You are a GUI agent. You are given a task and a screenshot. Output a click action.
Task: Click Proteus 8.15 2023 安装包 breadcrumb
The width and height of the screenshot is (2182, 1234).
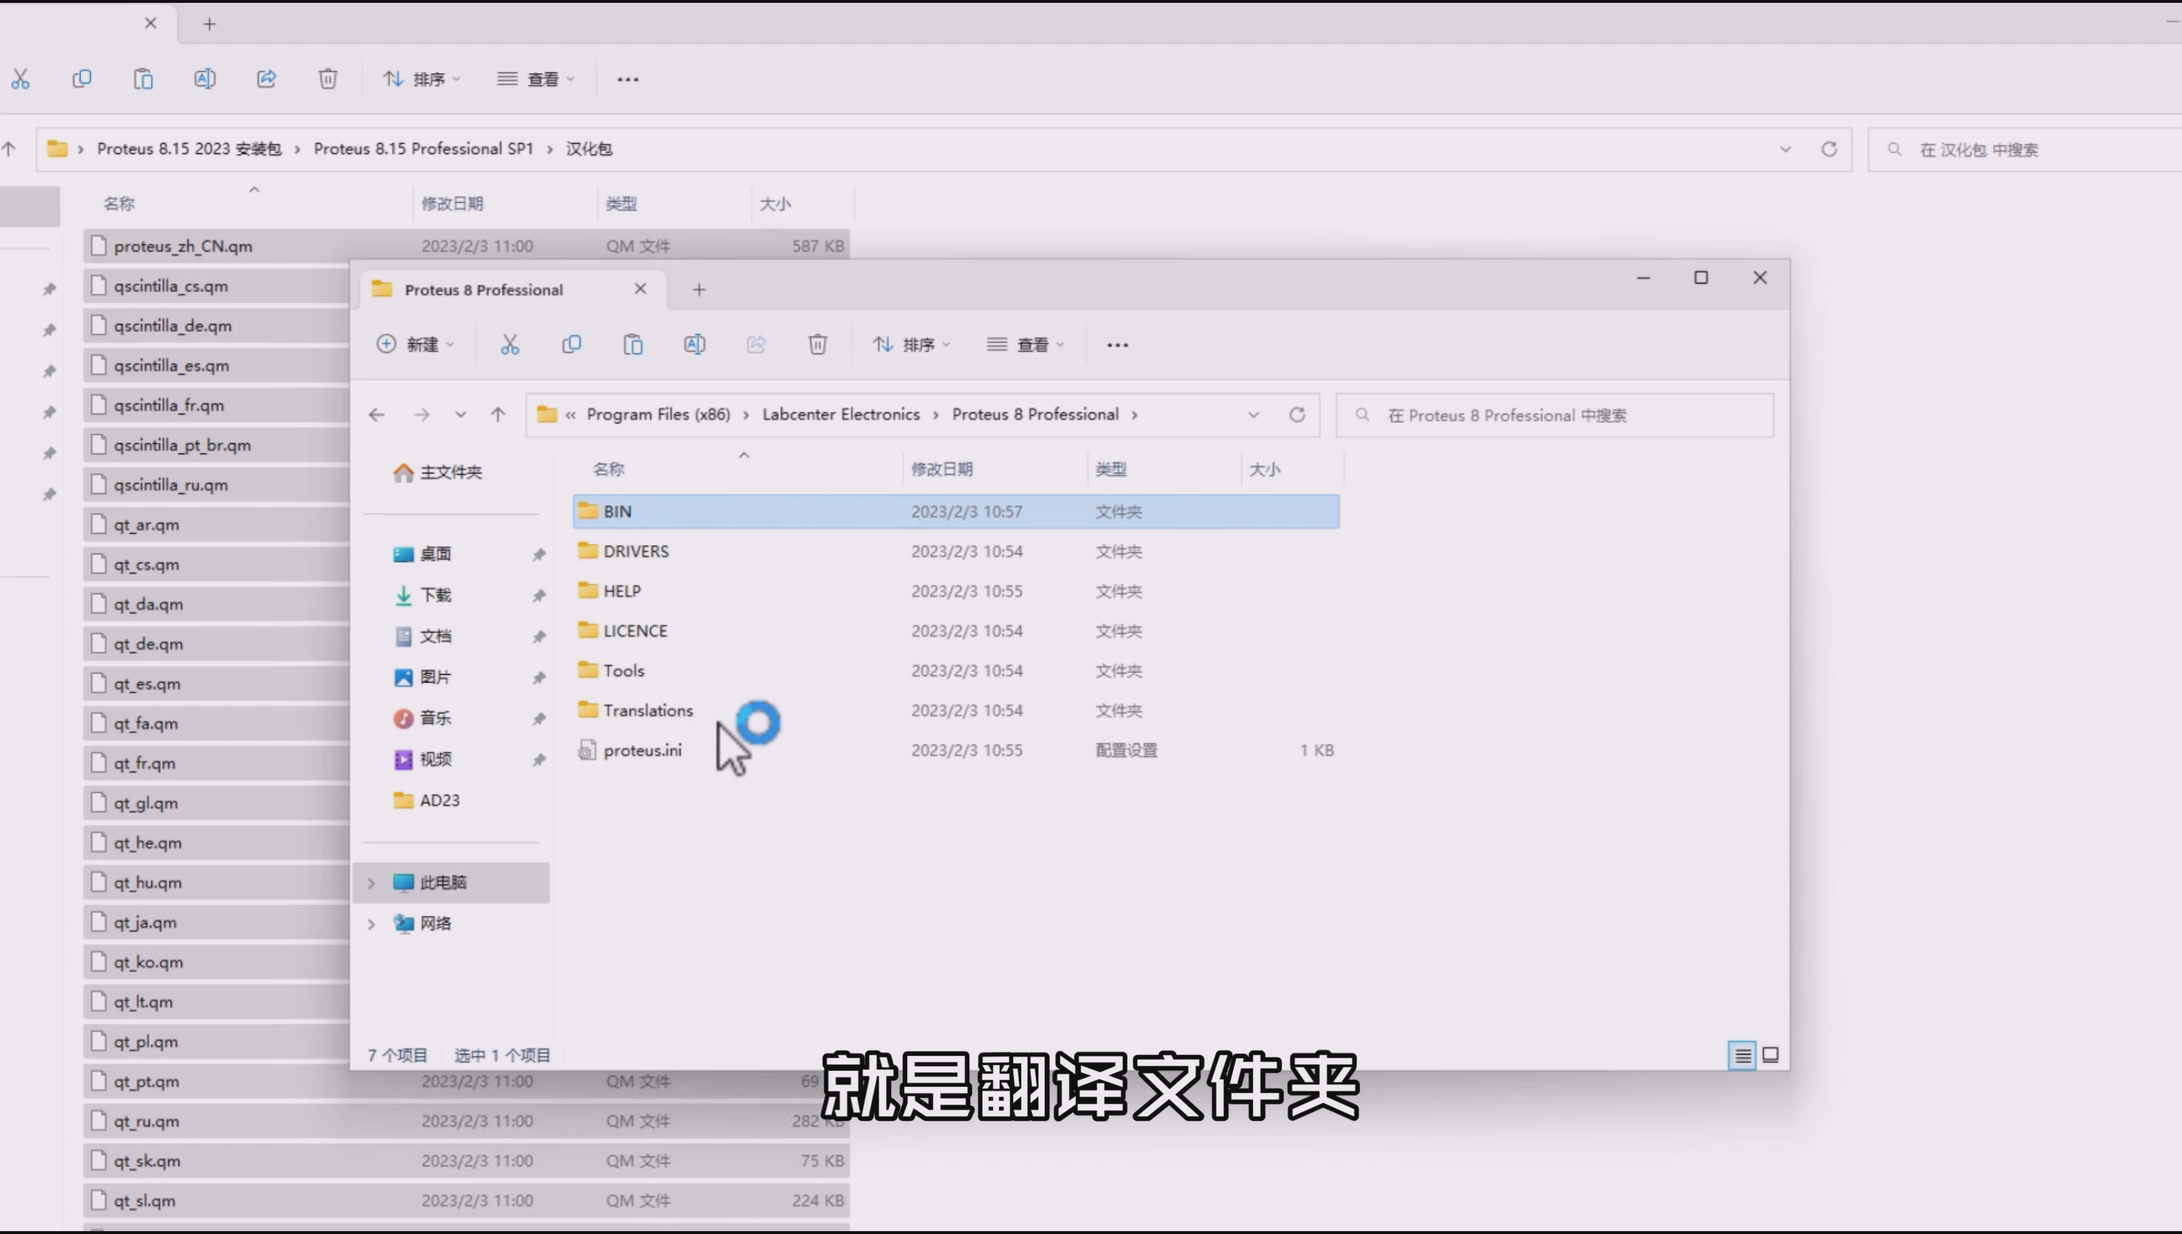coord(189,149)
